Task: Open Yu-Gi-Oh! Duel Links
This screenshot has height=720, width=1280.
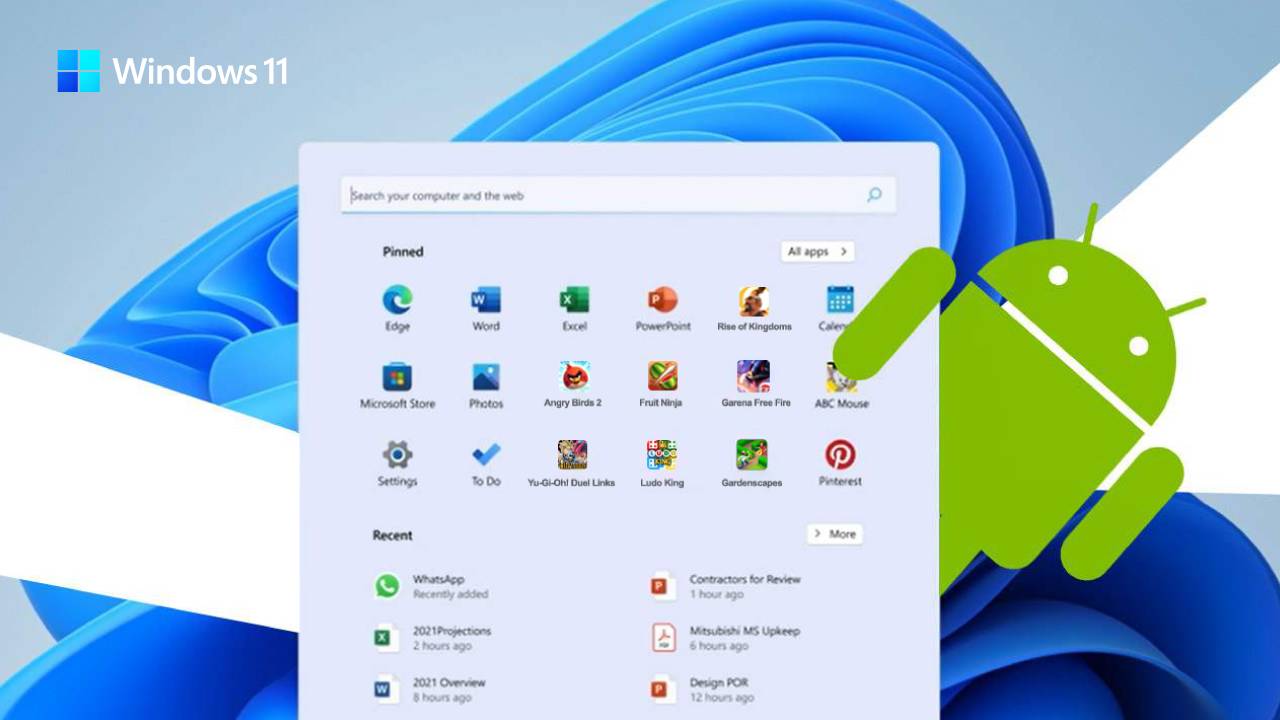Action: point(572,455)
